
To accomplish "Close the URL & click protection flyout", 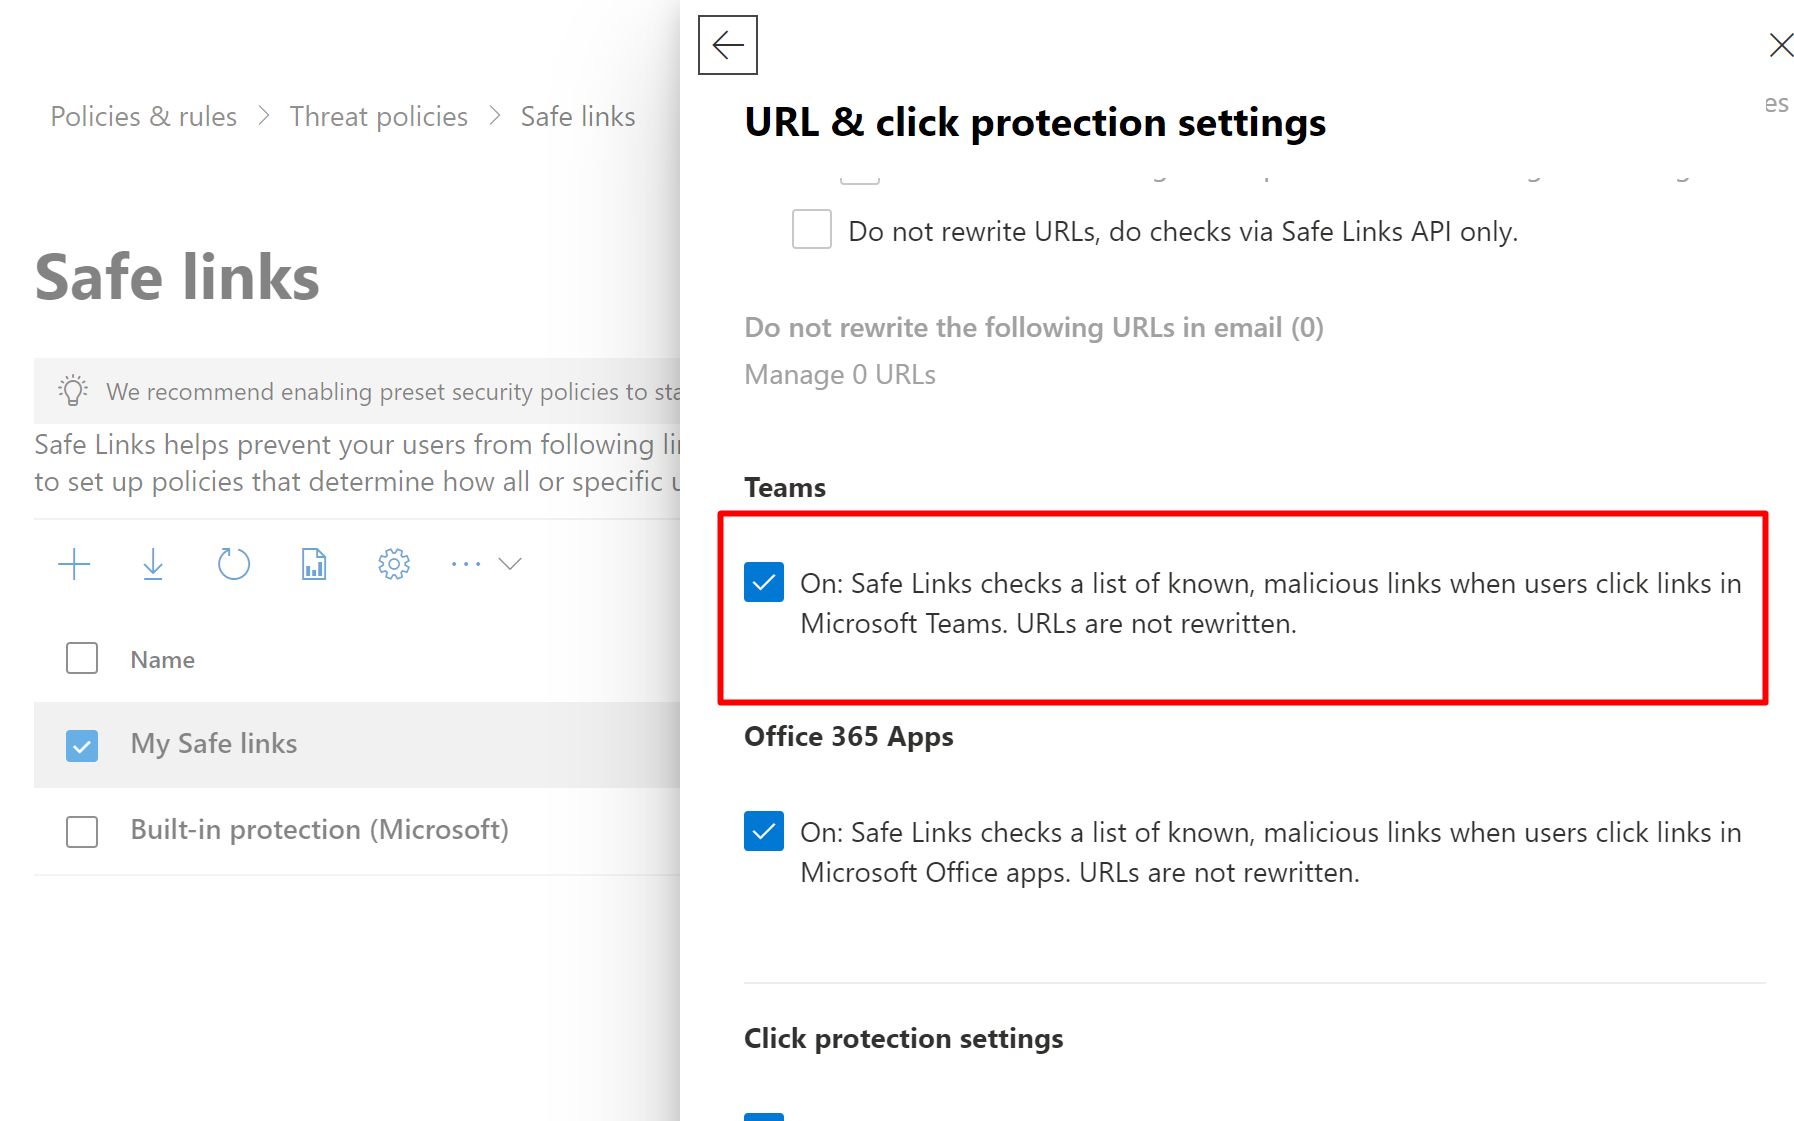I will [1780, 45].
